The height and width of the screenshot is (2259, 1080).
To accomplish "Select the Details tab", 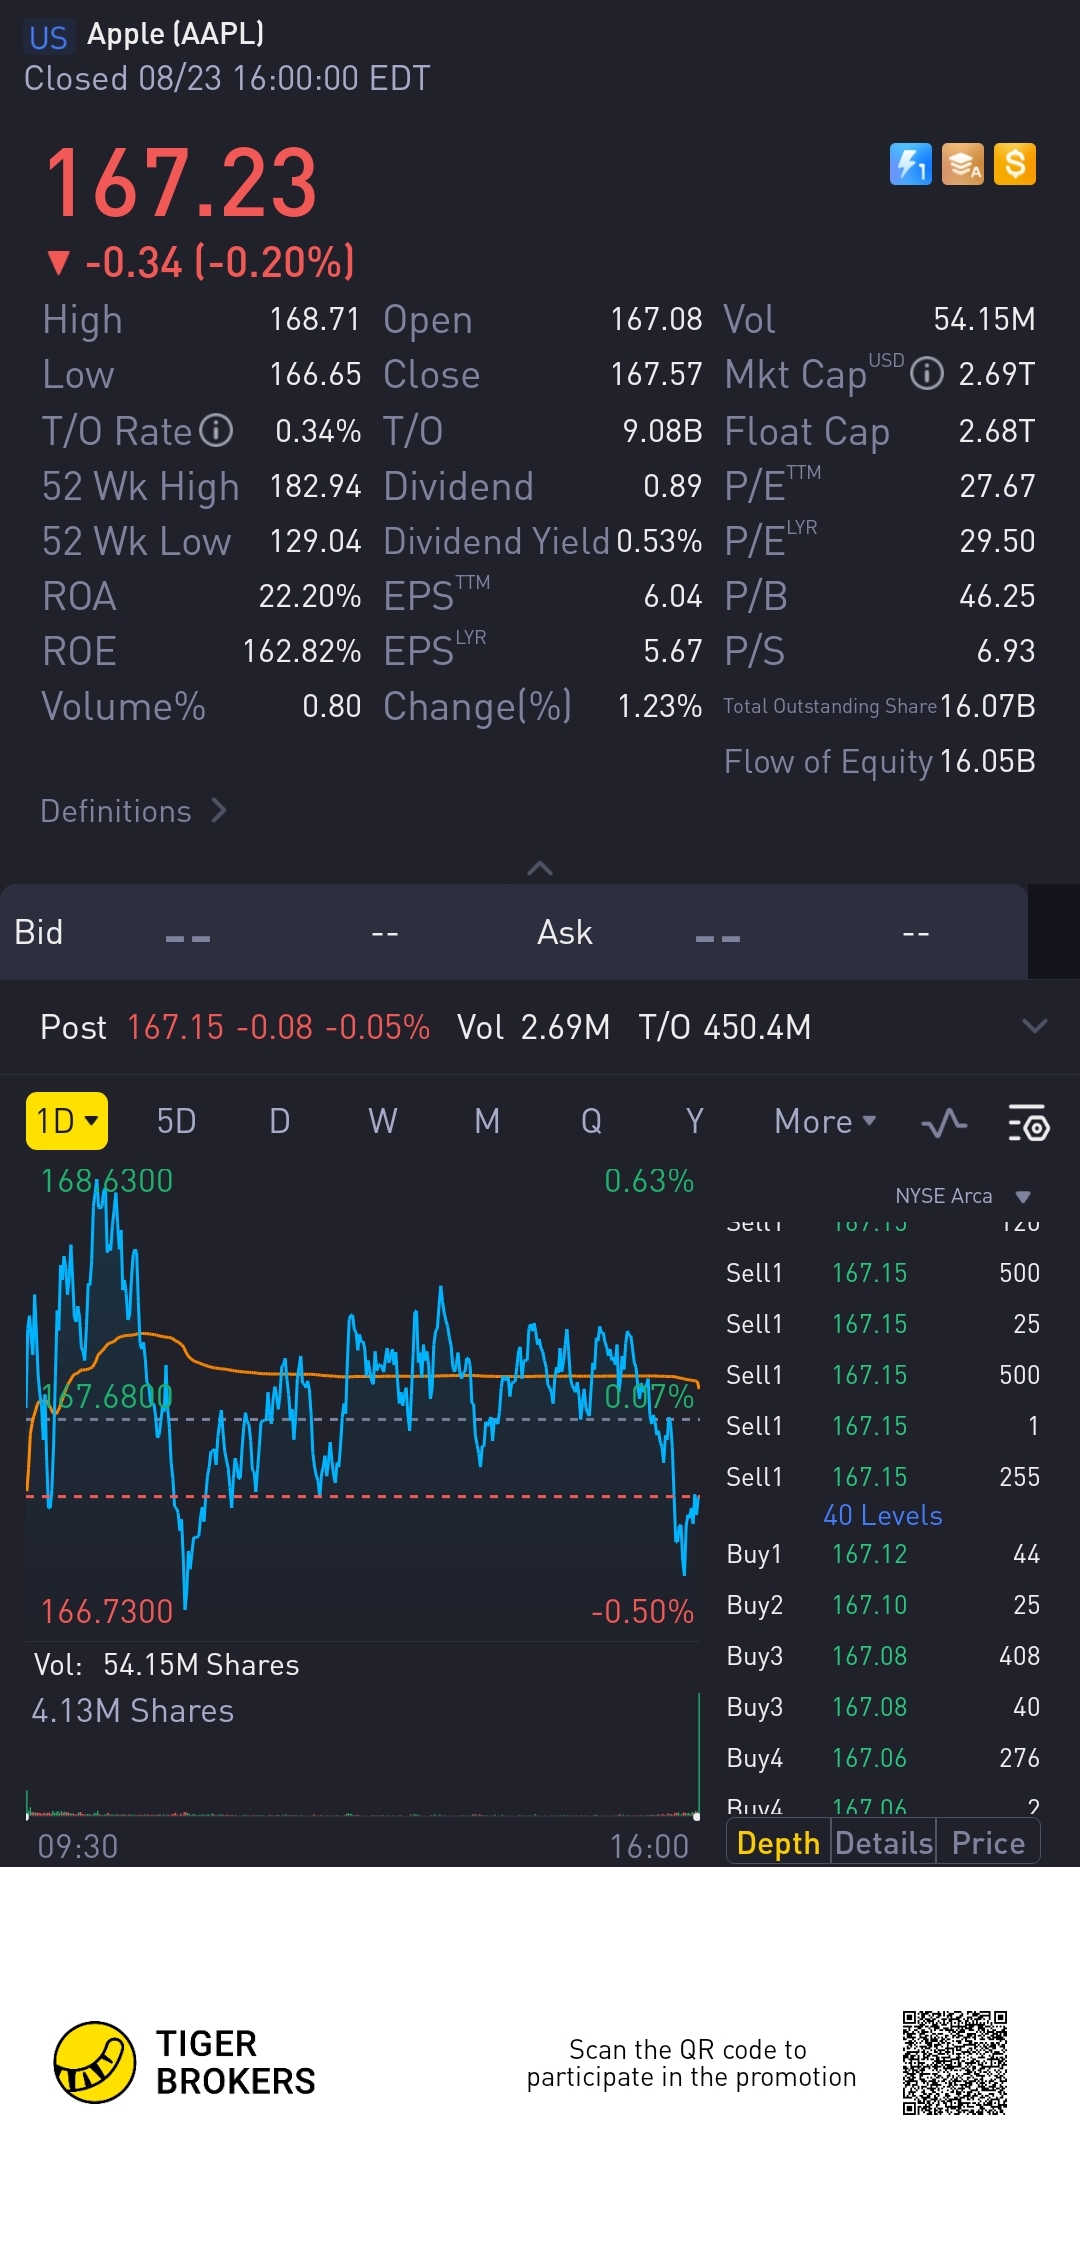I will (x=884, y=1843).
